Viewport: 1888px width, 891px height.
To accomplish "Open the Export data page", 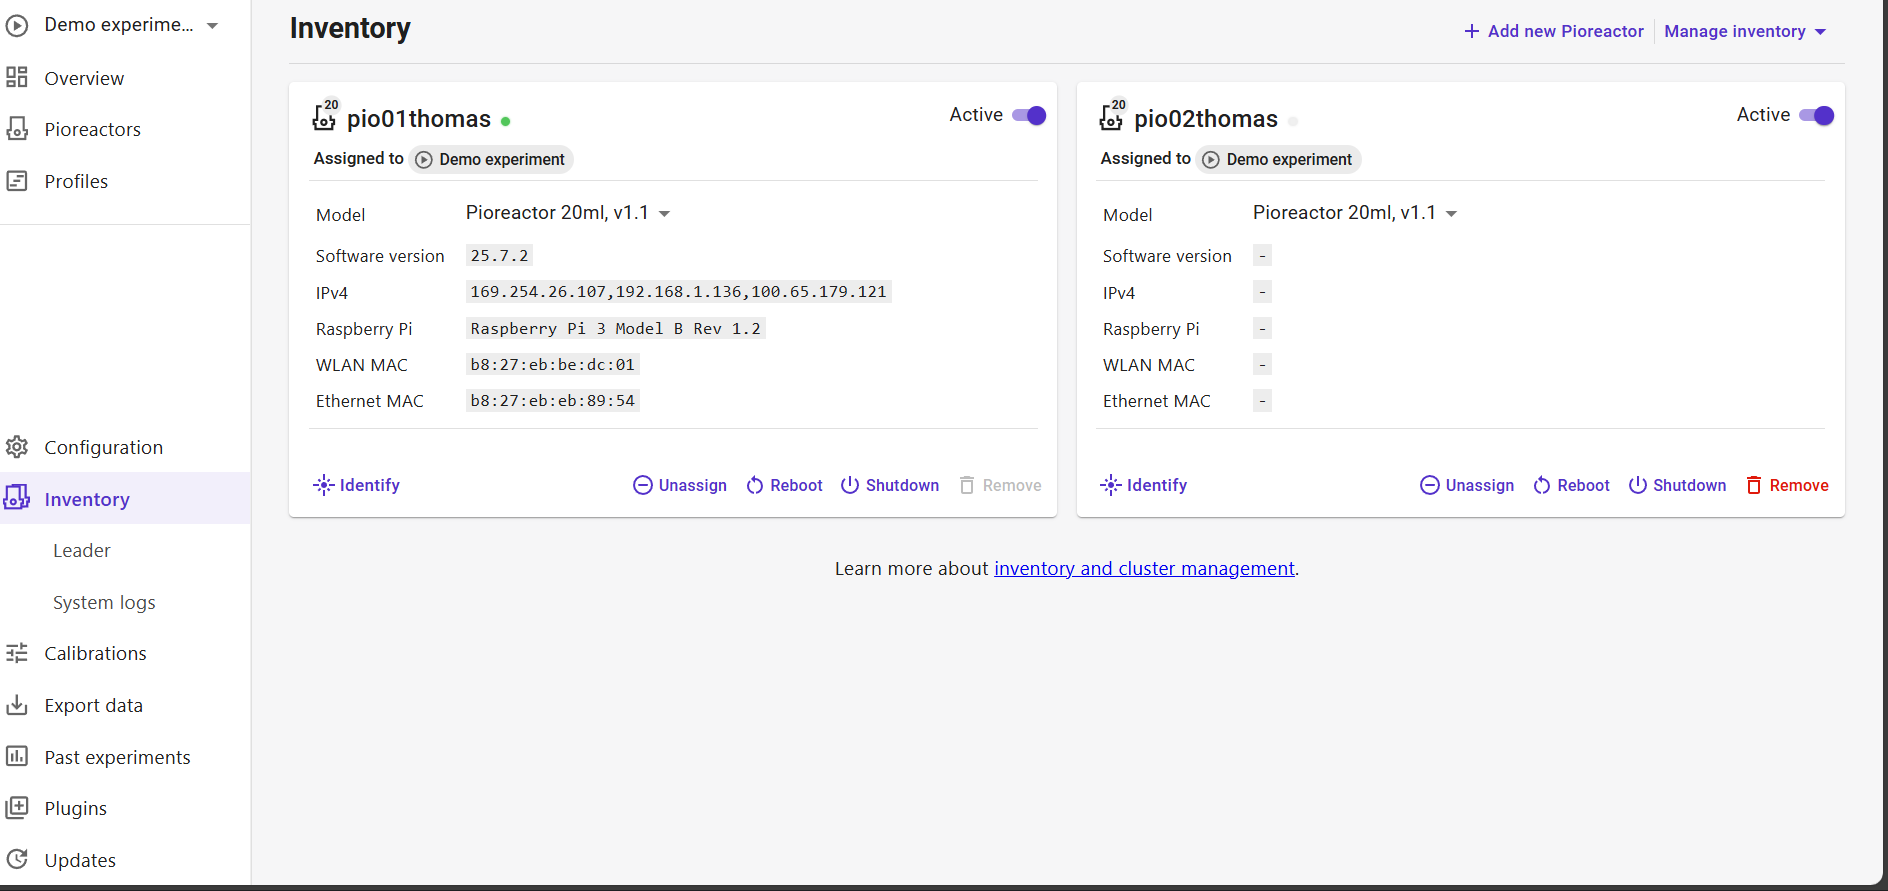I will [x=93, y=705].
